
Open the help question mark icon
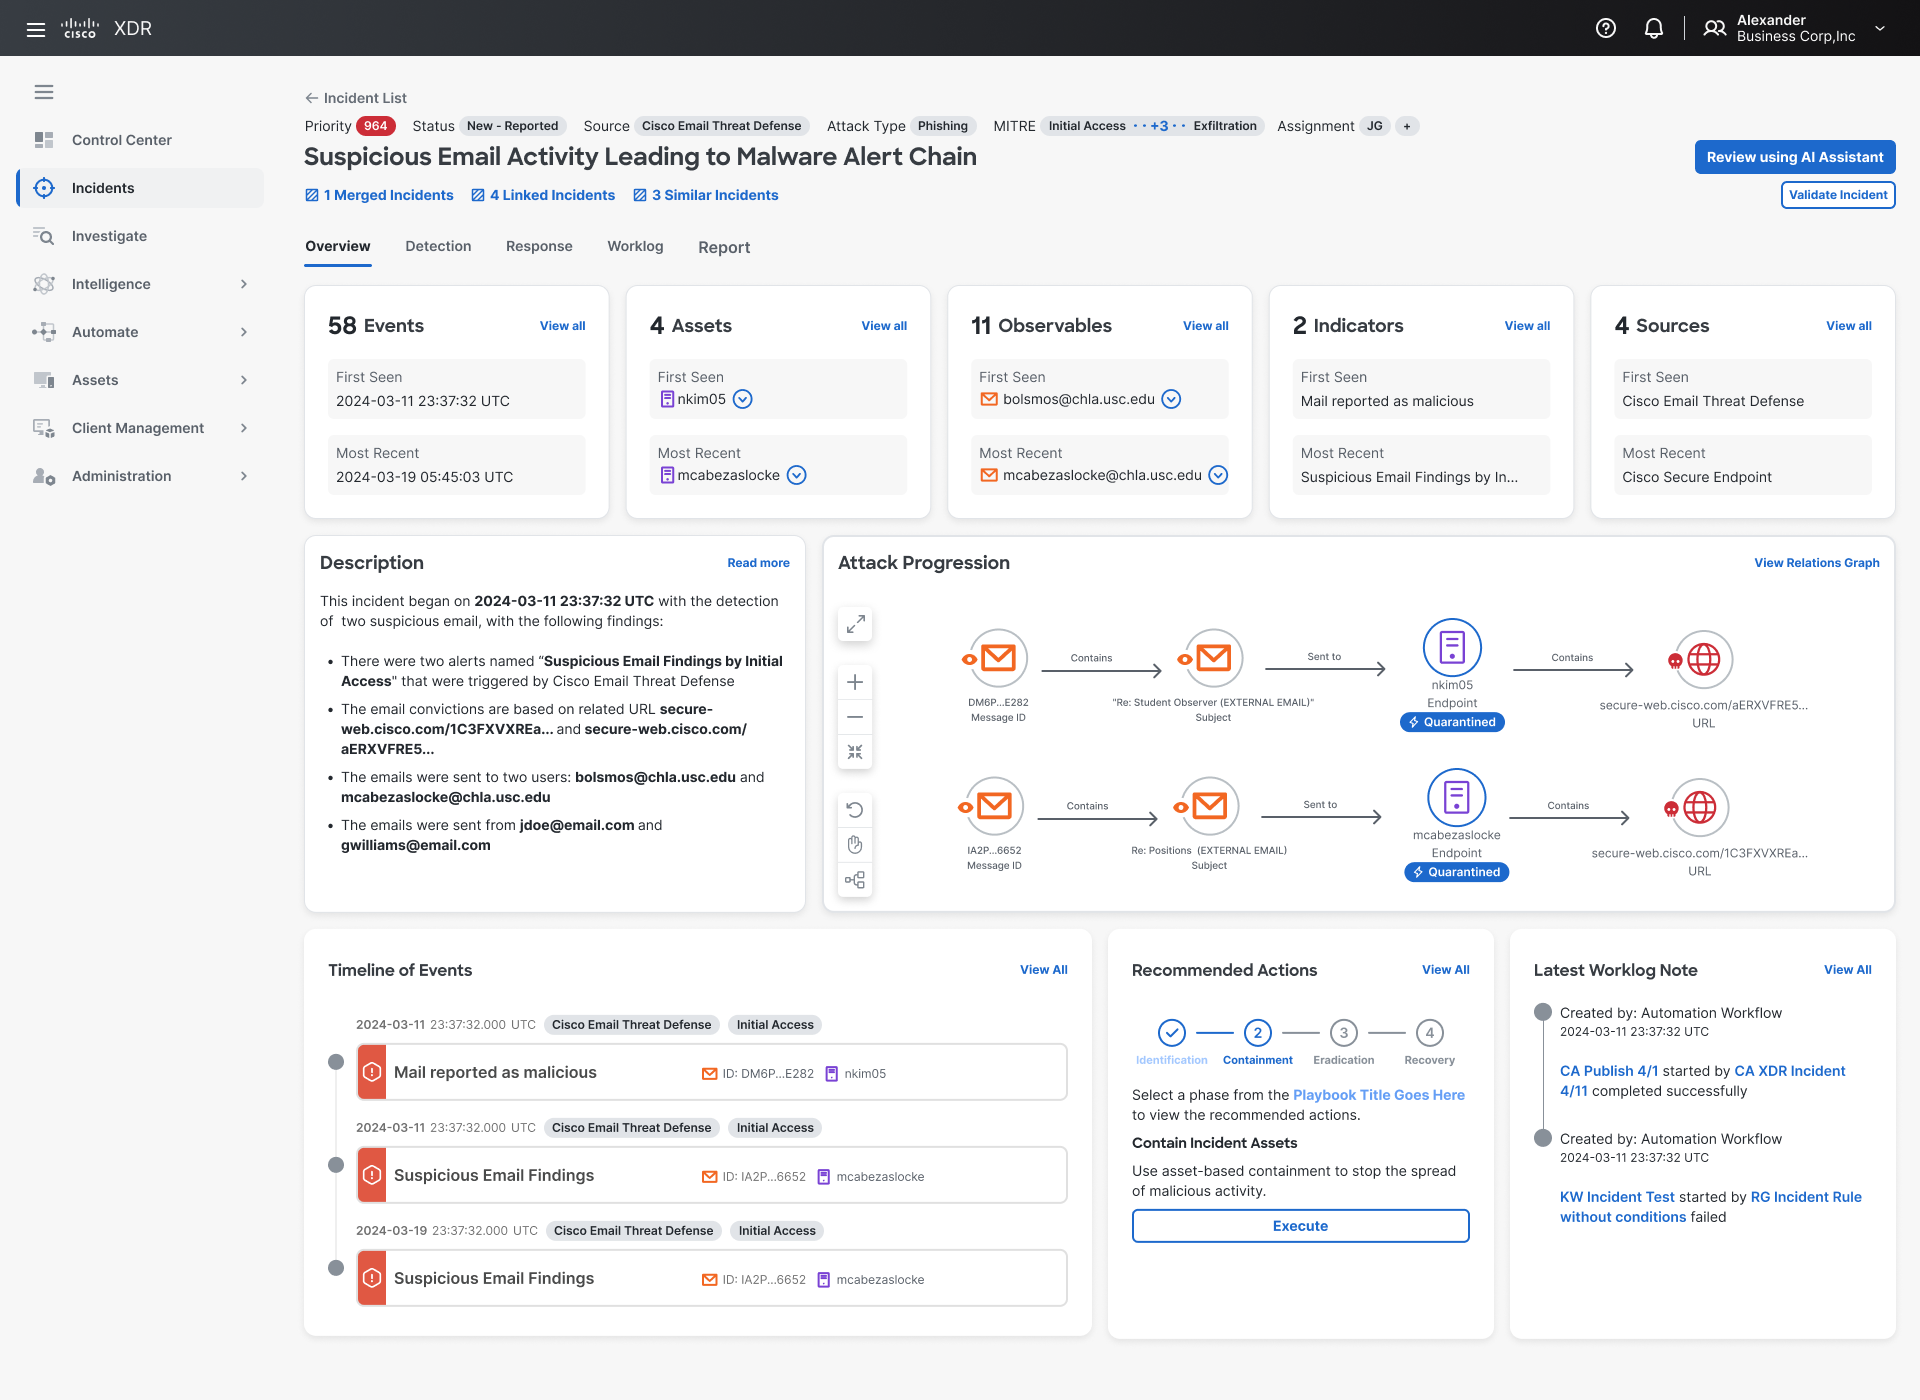pyautogui.click(x=1606, y=28)
